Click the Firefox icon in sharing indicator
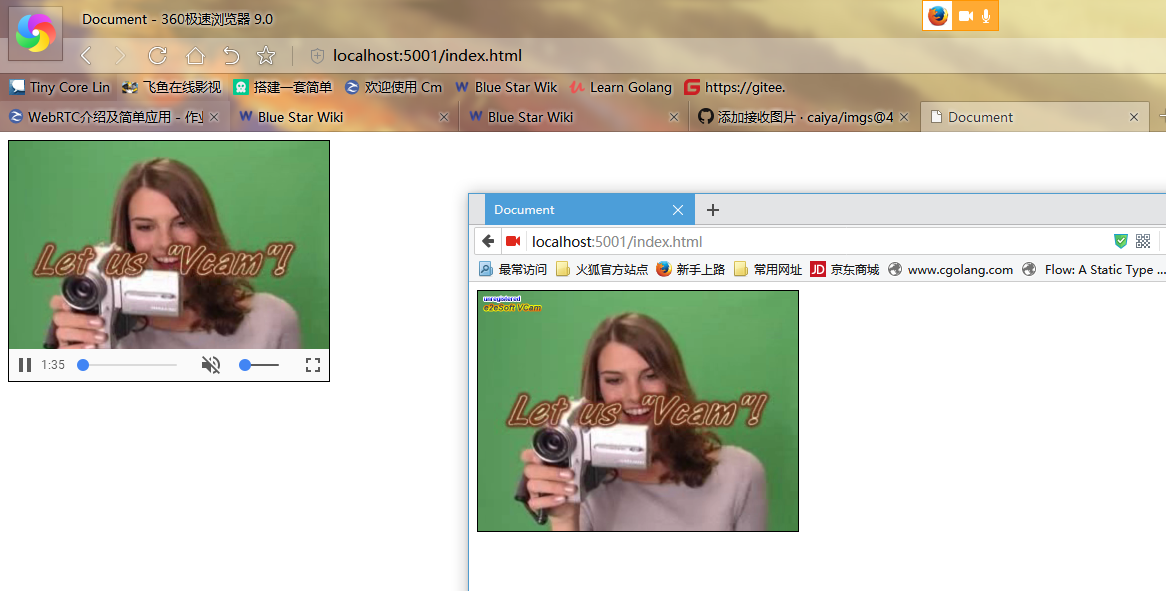This screenshot has height=591, width=1166. point(938,16)
